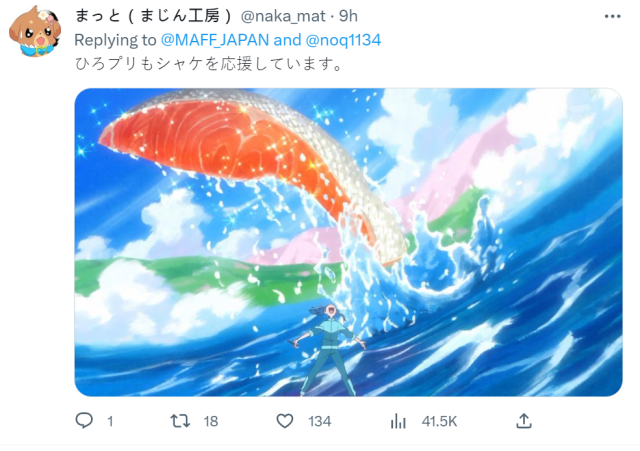Select the reply count number 1

[110, 421]
